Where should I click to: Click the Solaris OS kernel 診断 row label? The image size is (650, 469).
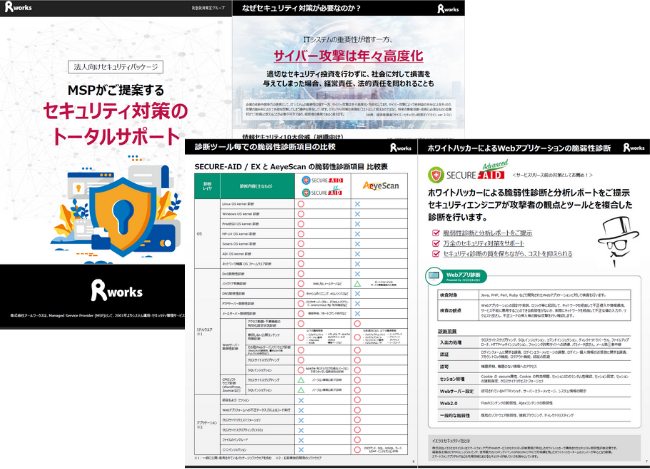point(239,244)
